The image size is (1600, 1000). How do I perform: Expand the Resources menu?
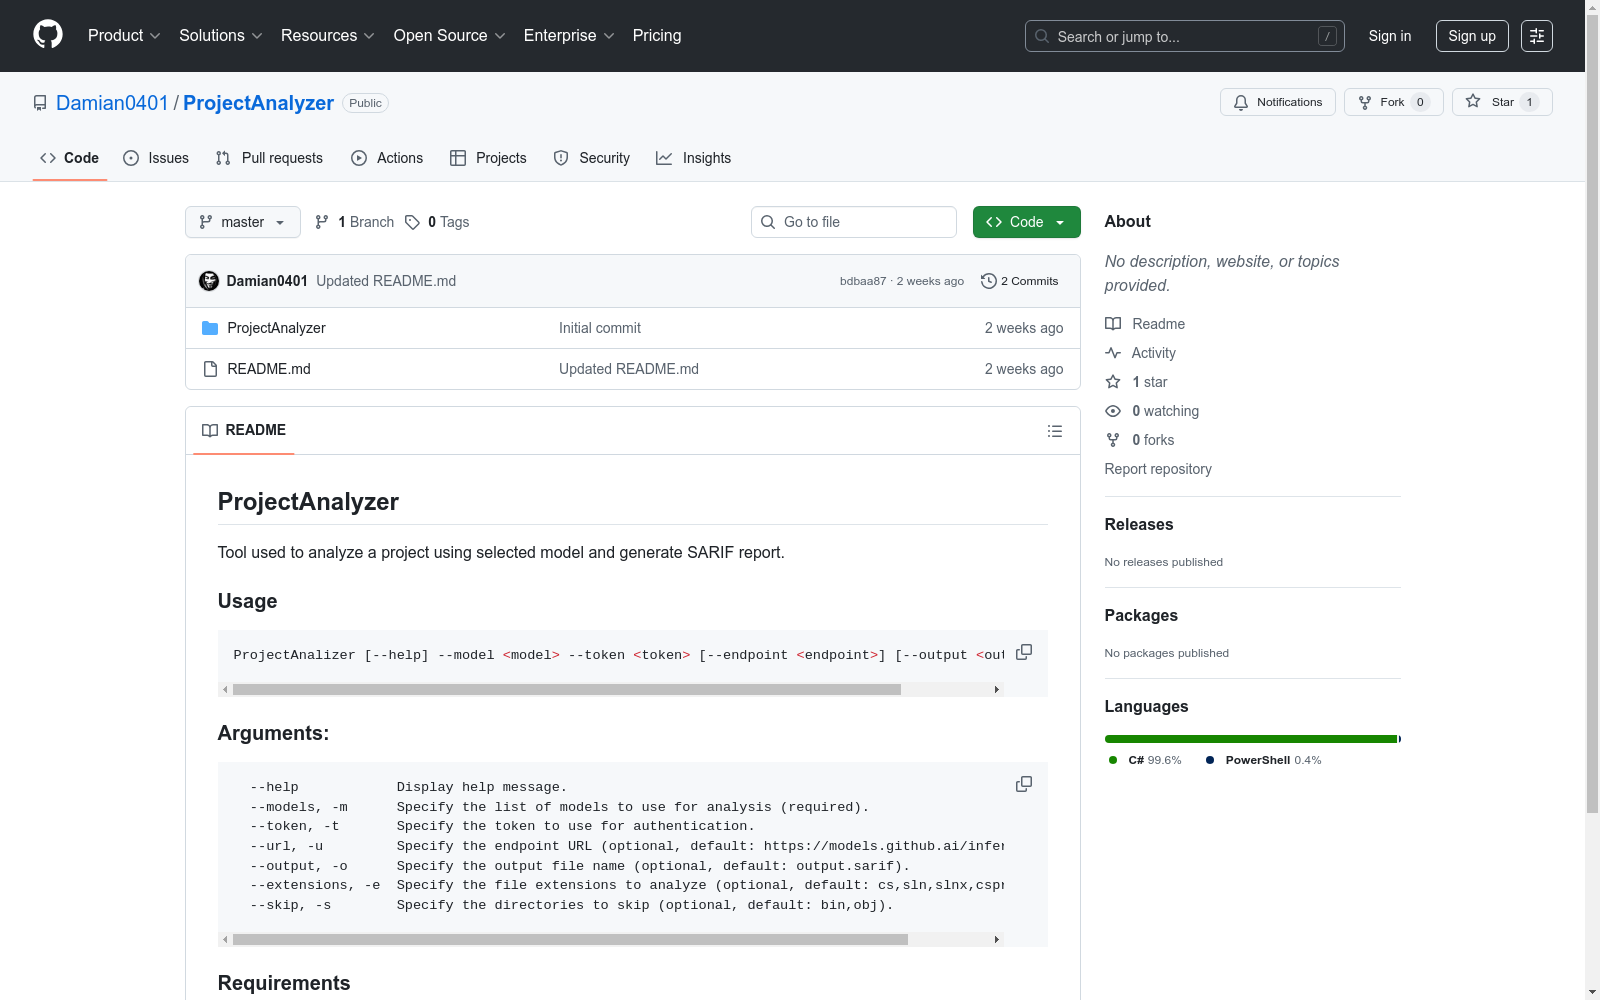click(x=328, y=36)
